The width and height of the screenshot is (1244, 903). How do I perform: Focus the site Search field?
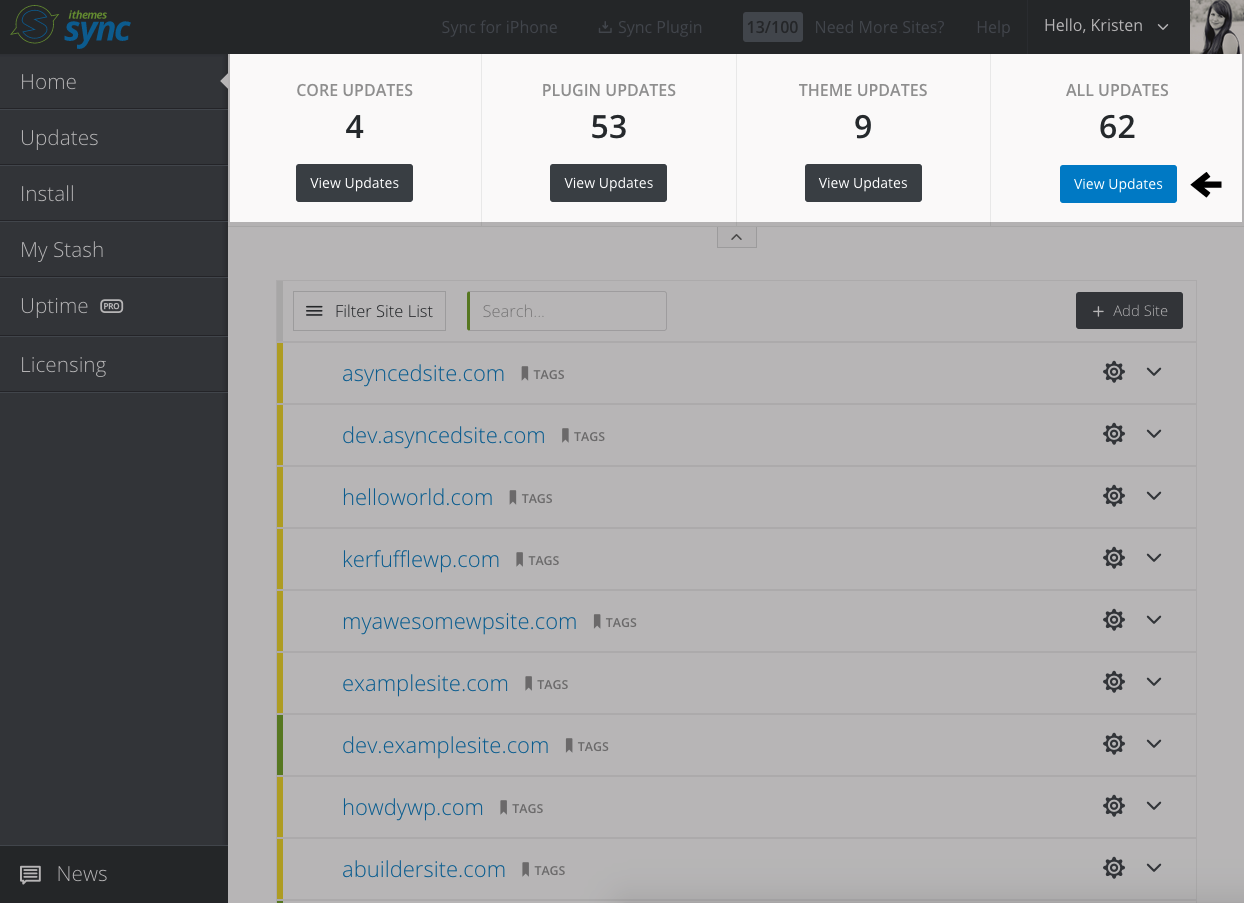coord(567,311)
